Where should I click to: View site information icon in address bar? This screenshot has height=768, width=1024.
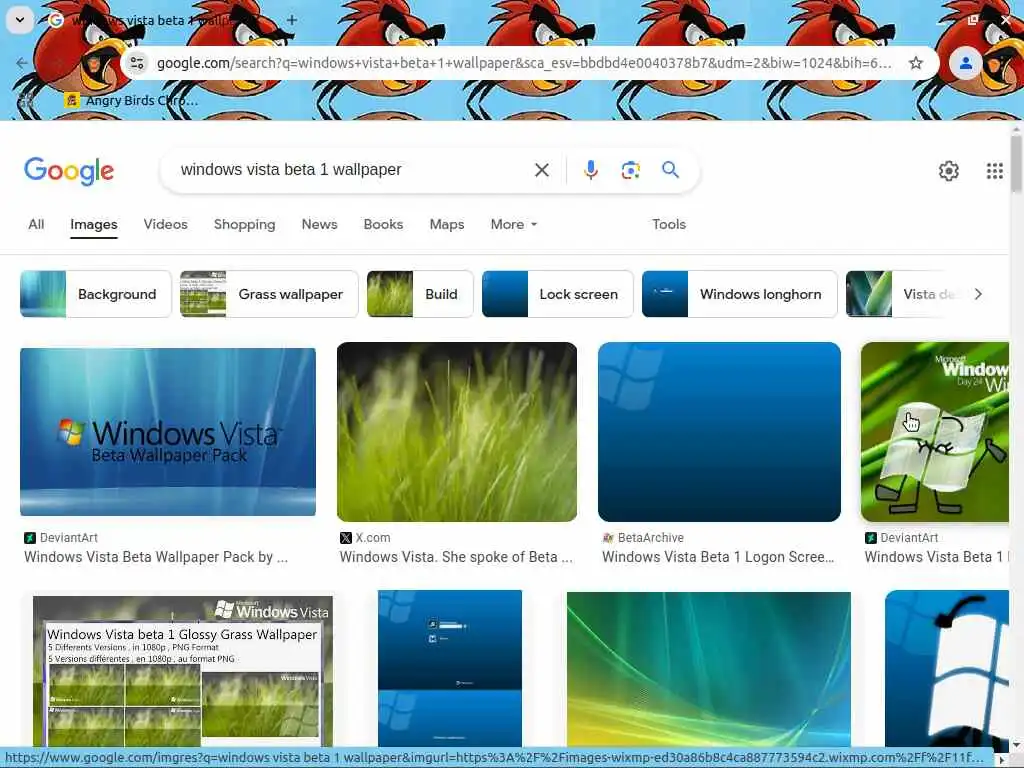tap(137, 63)
